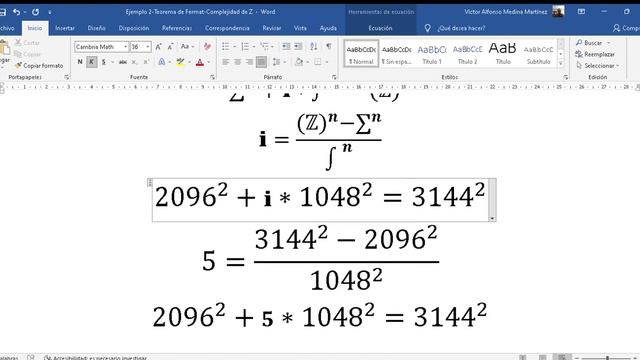640x360 pixels.
Task: Click the user profile picture
Action: pos(558,11)
